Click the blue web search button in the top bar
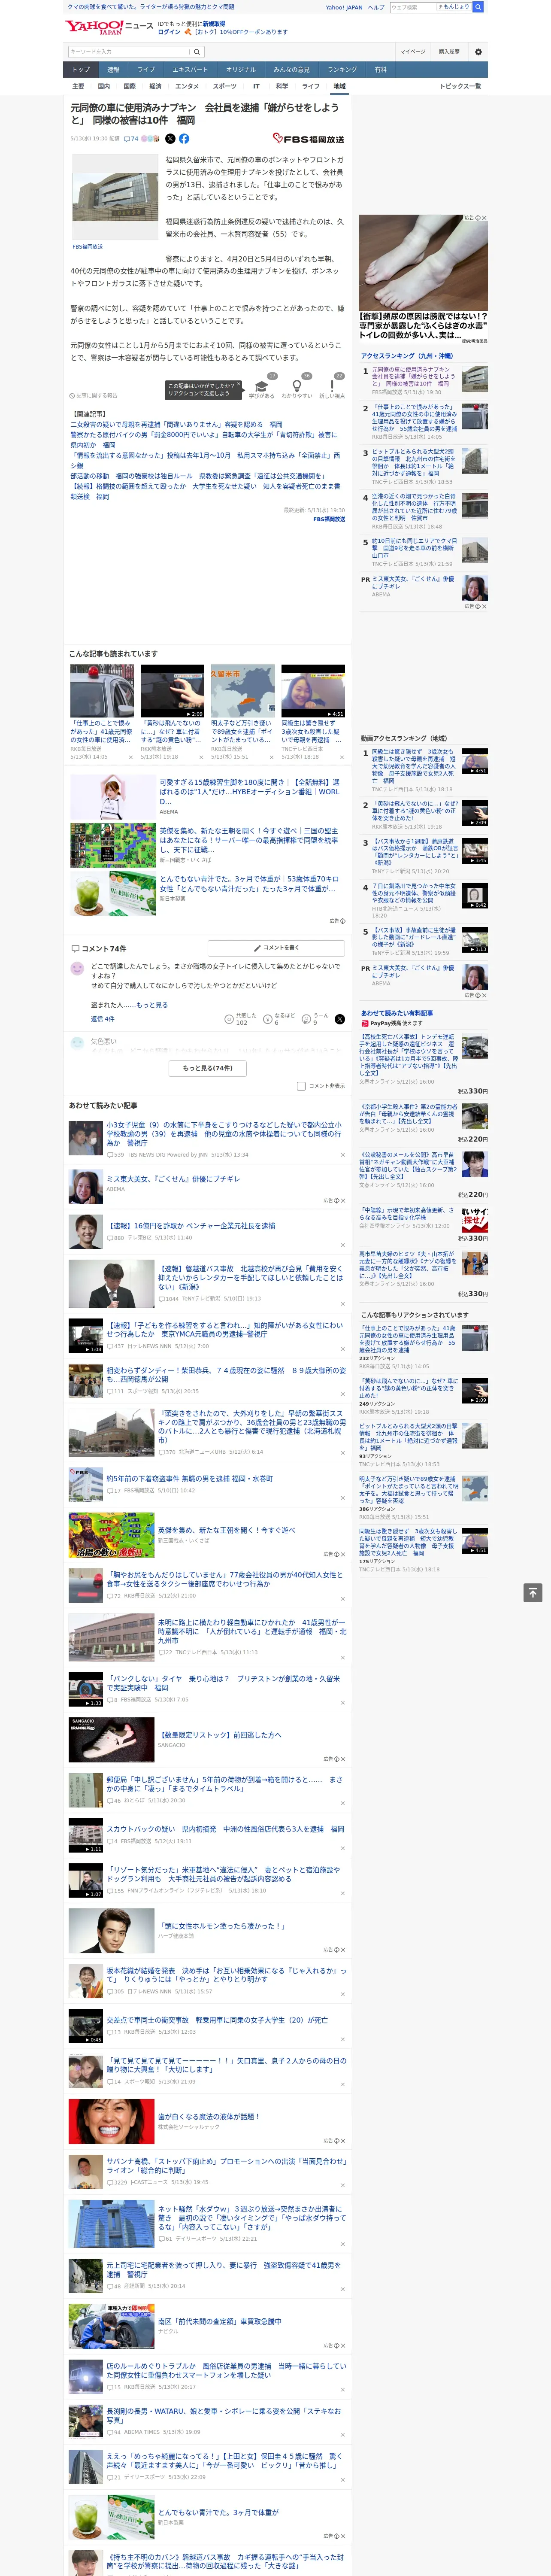 478,7
